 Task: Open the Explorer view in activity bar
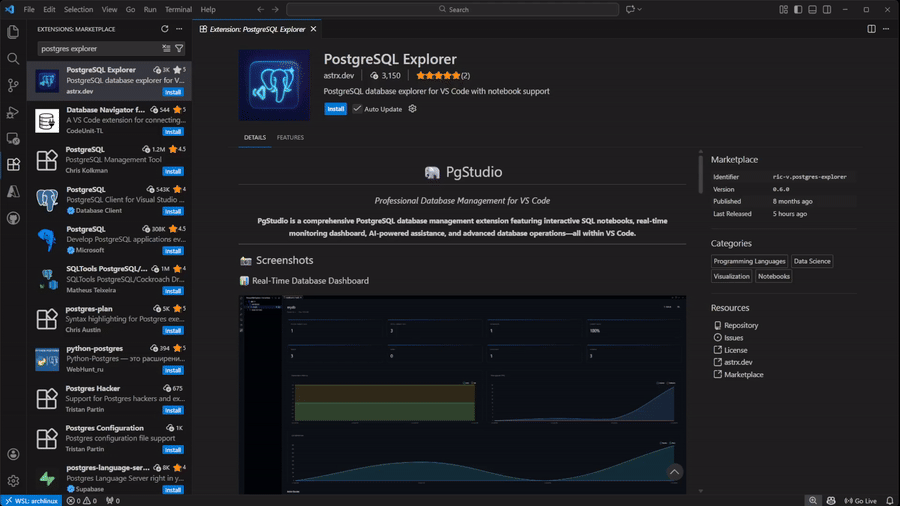pos(13,32)
